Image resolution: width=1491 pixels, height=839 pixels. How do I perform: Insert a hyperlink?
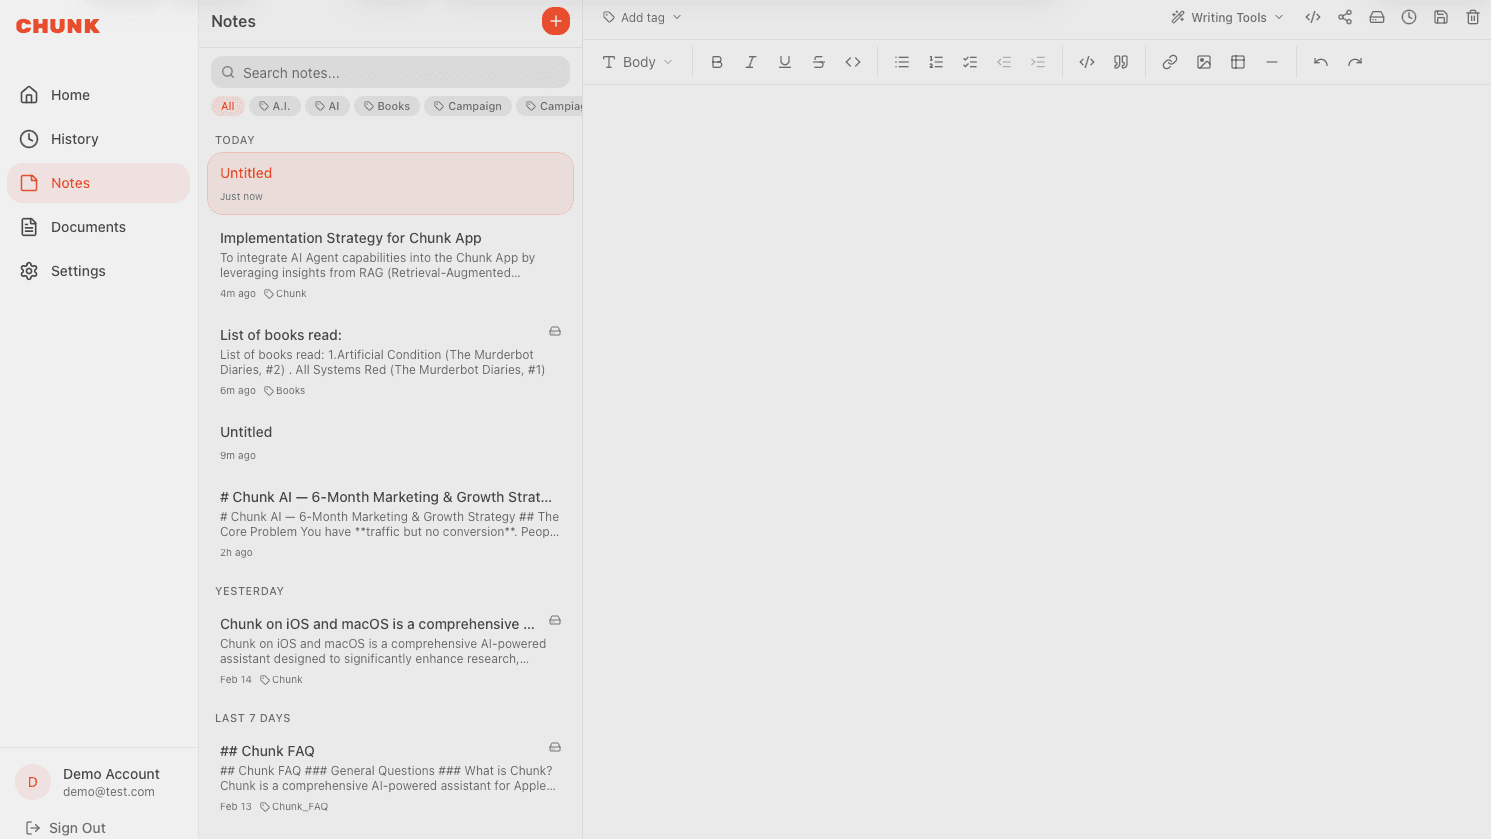click(x=1169, y=62)
